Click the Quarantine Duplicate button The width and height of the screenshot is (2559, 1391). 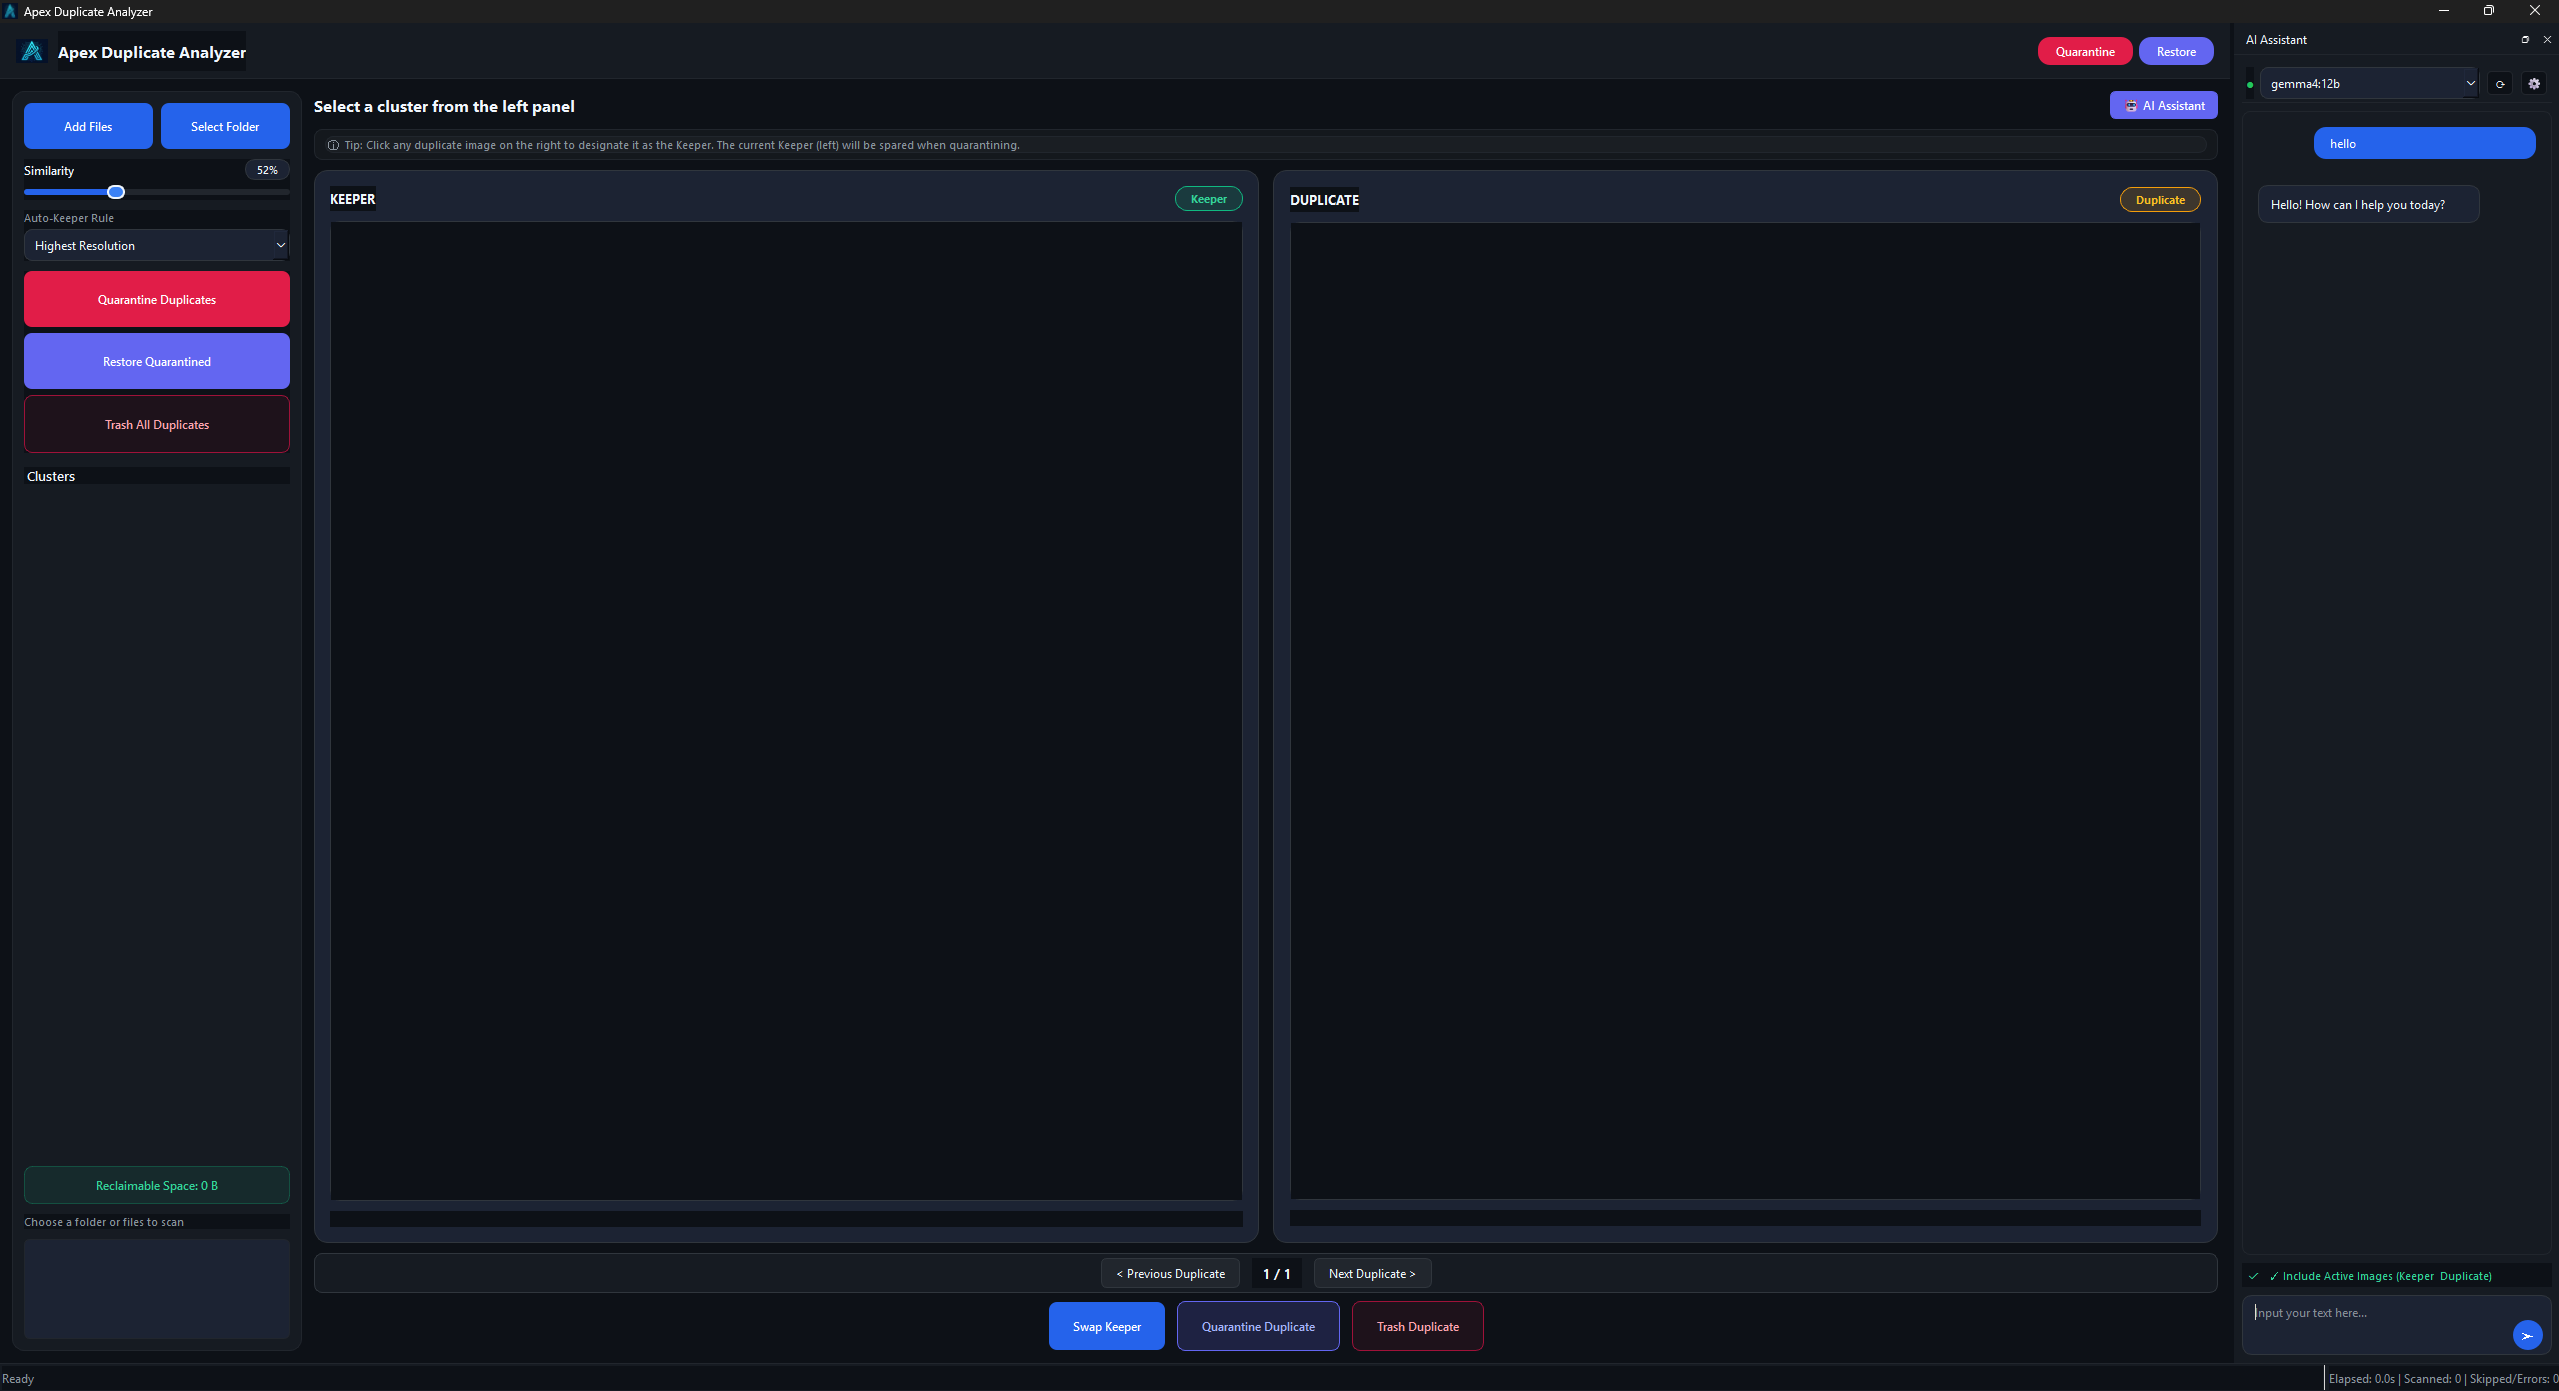[1258, 1326]
